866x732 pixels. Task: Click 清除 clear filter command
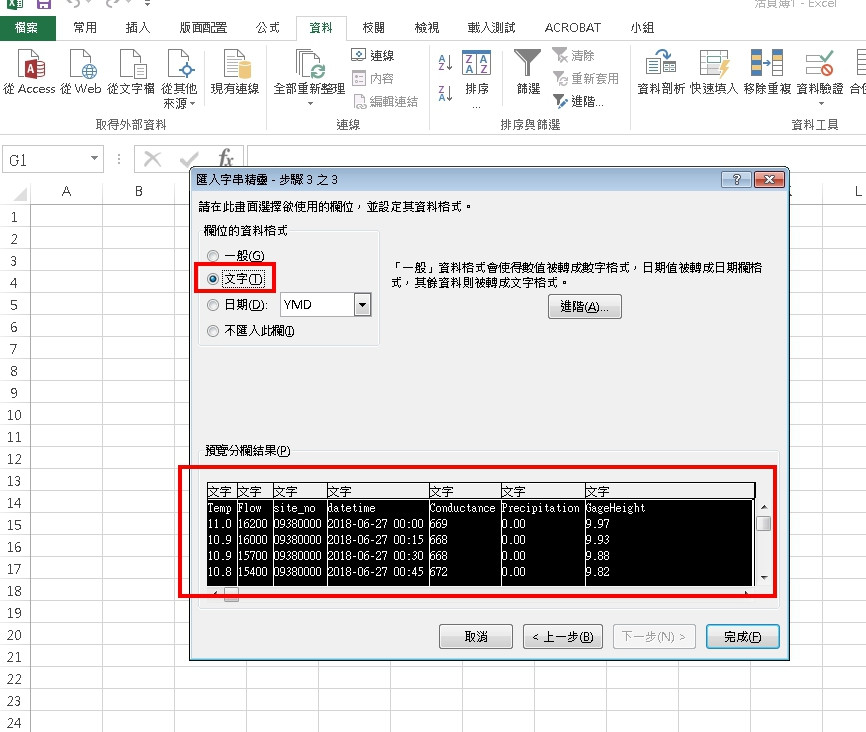click(x=573, y=55)
